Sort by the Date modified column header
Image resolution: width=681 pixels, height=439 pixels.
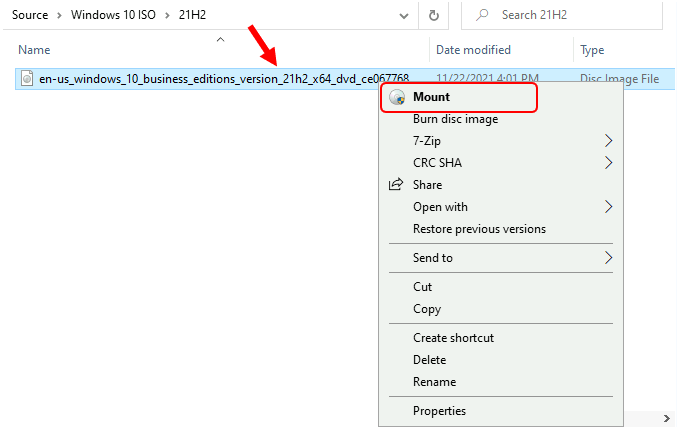tap(473, 50)
